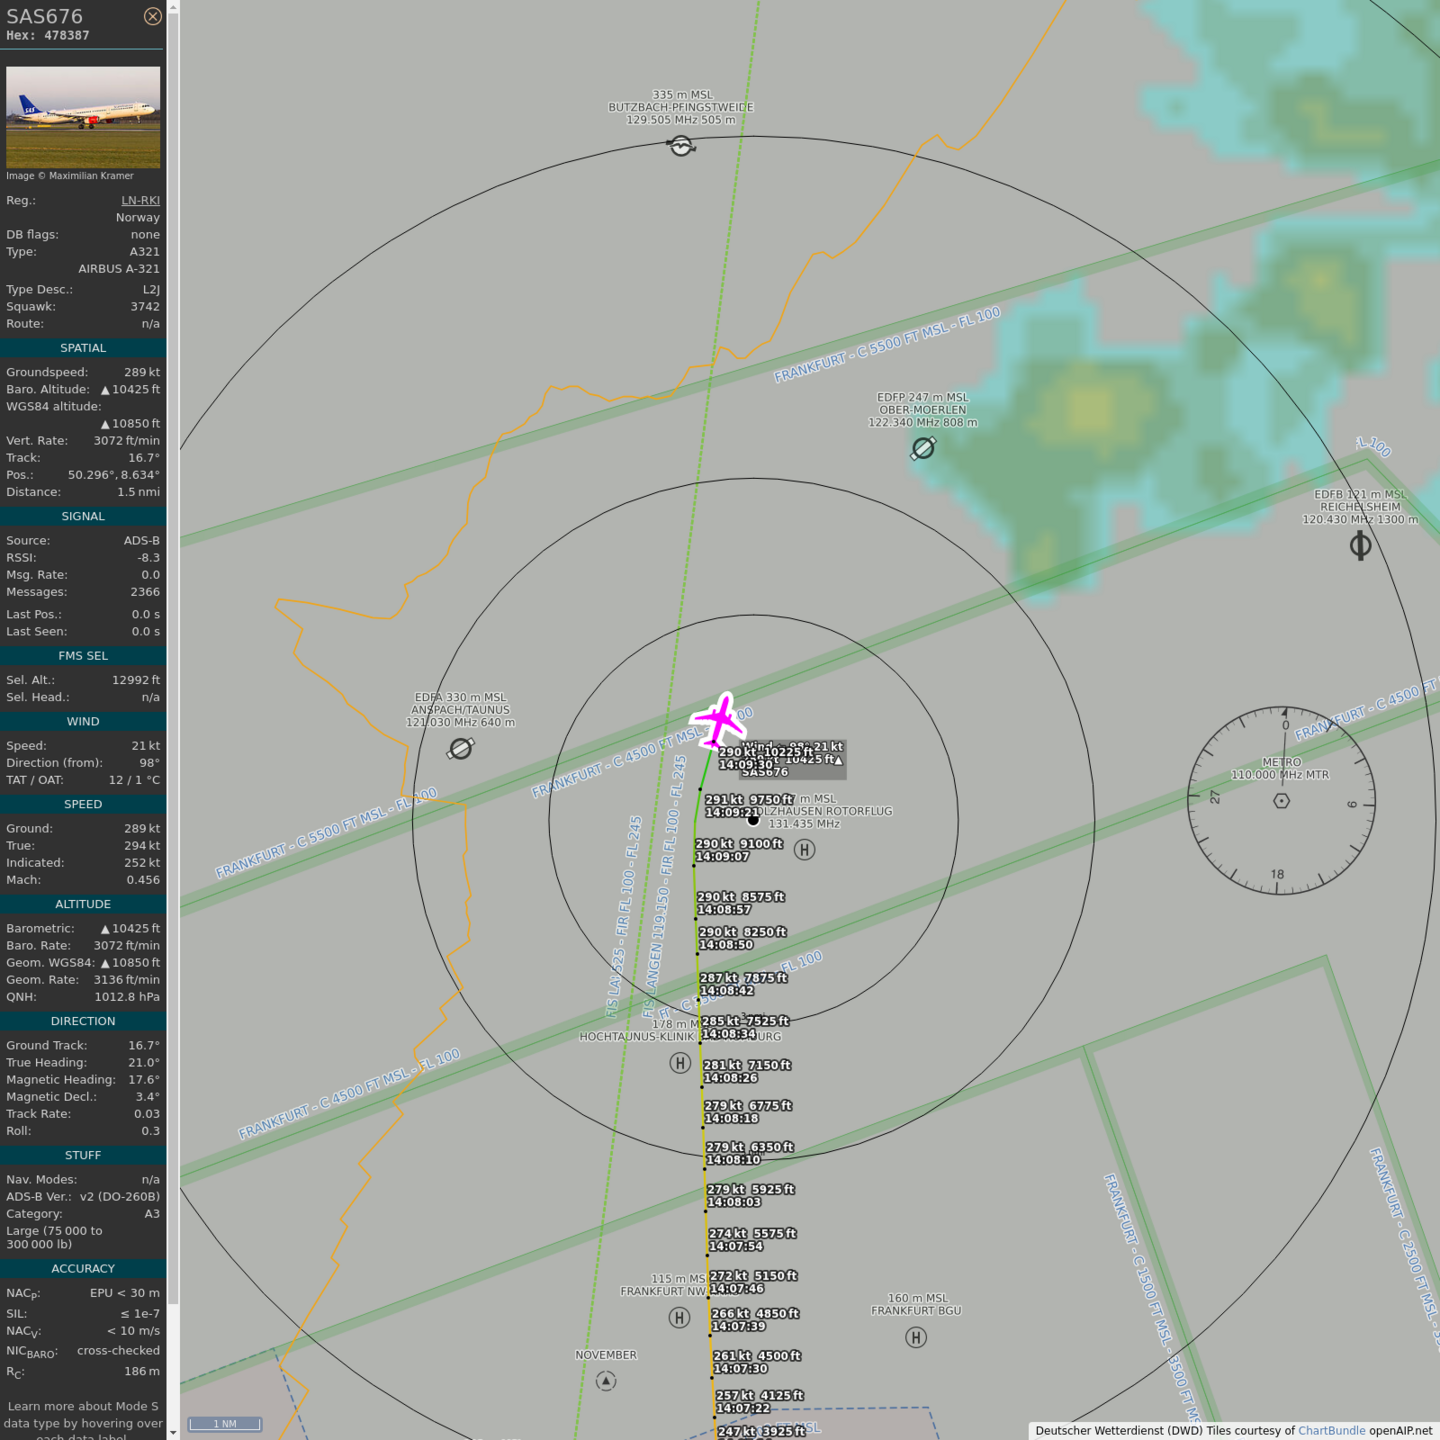Viewport: 1440px width, 1440px height.
Task: Click the Reichelsheim EDFB airport icon
Action: [x=1360, y=545]
